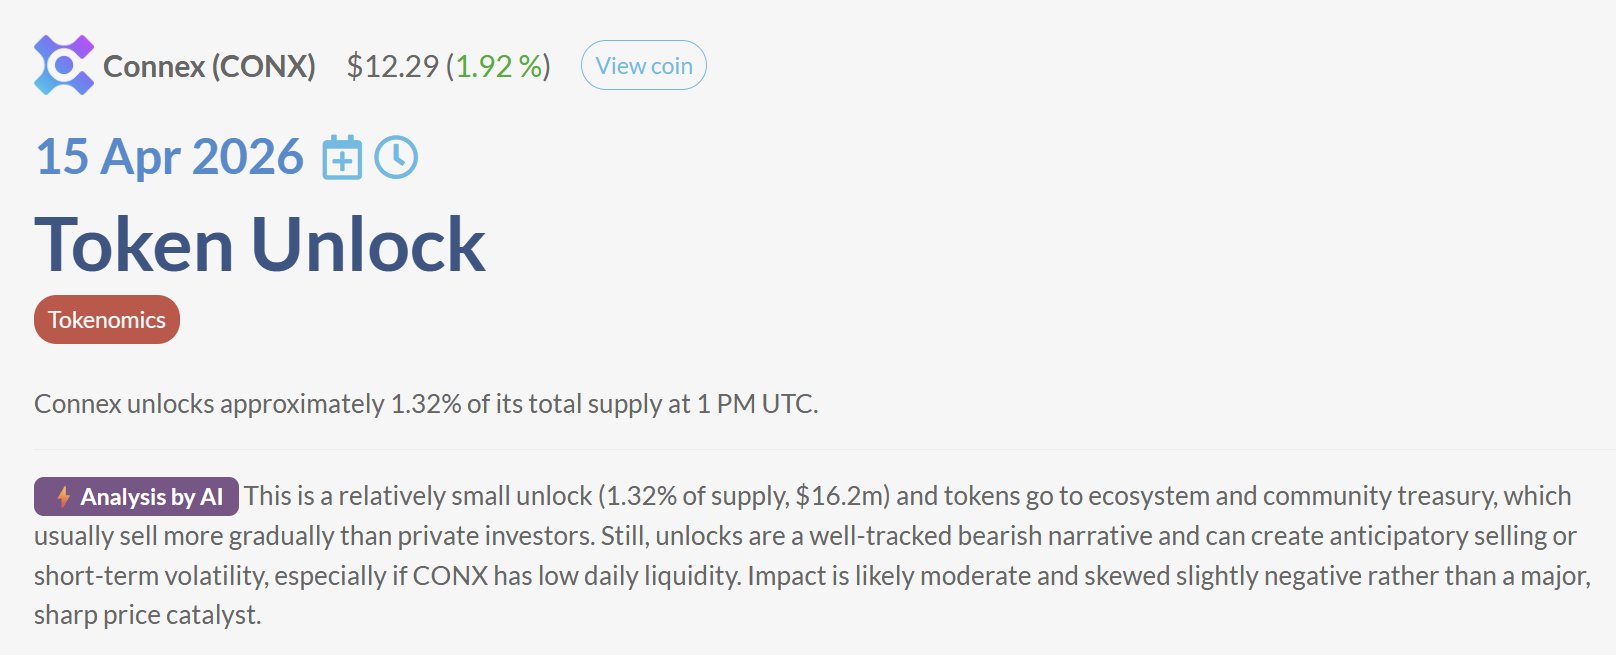
Task: Click the Analysis by AI badge label
Action: [x=151, y=497]
